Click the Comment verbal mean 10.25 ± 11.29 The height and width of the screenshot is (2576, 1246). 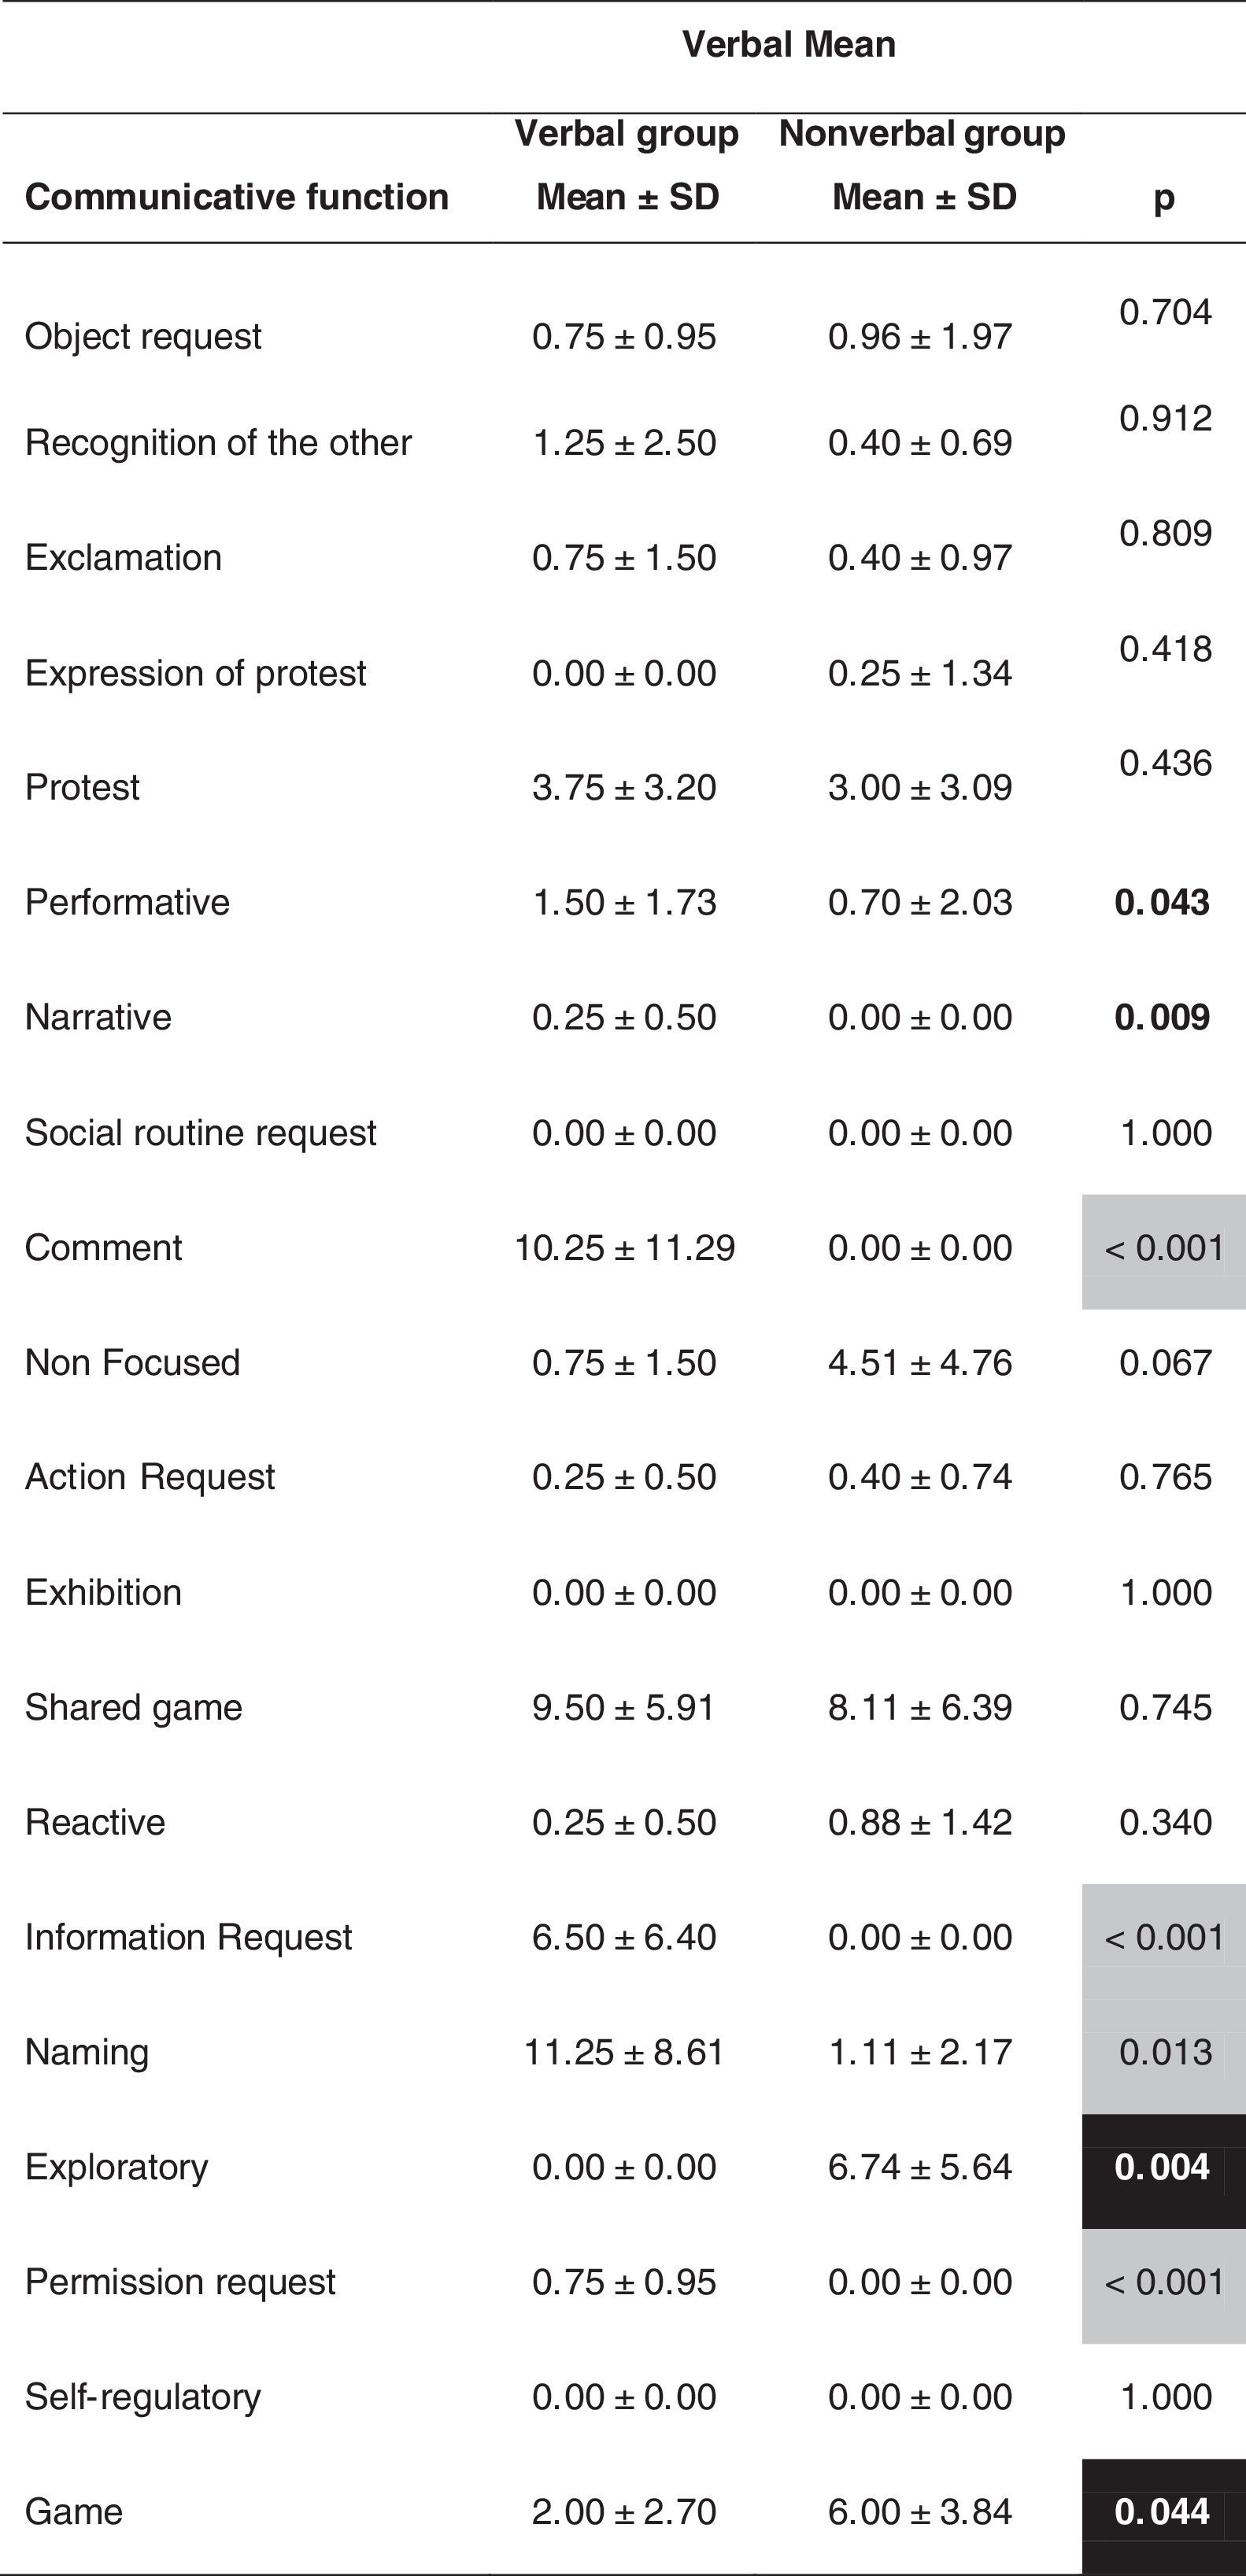coord(624,1248)
